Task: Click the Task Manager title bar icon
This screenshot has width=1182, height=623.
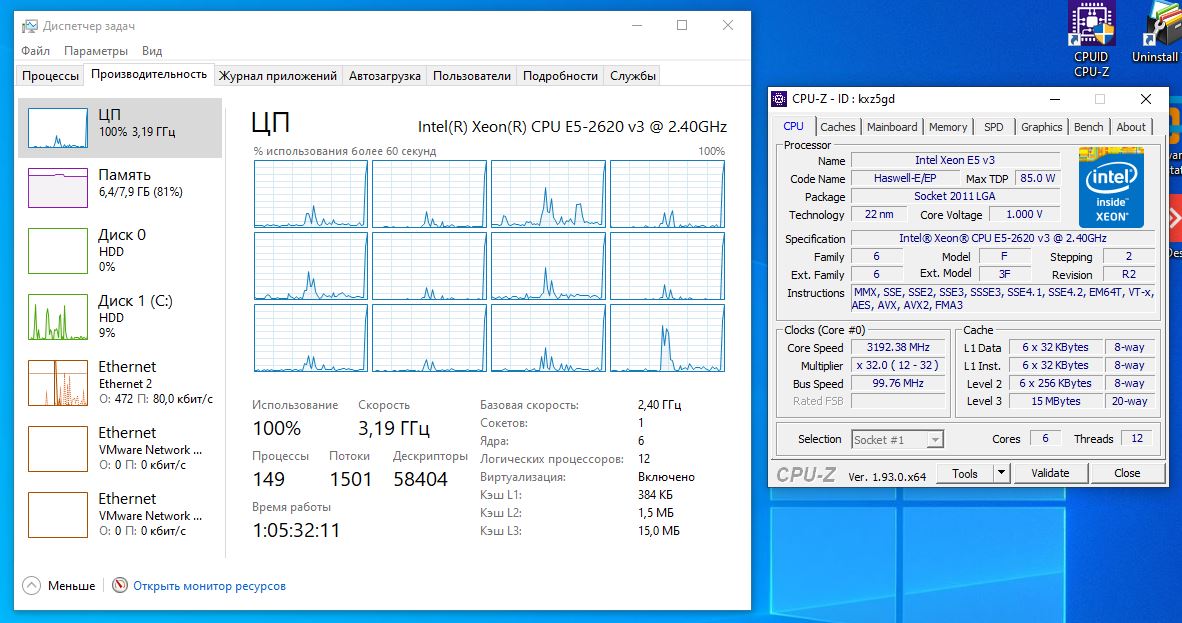Action: click(x=29, y=26)
